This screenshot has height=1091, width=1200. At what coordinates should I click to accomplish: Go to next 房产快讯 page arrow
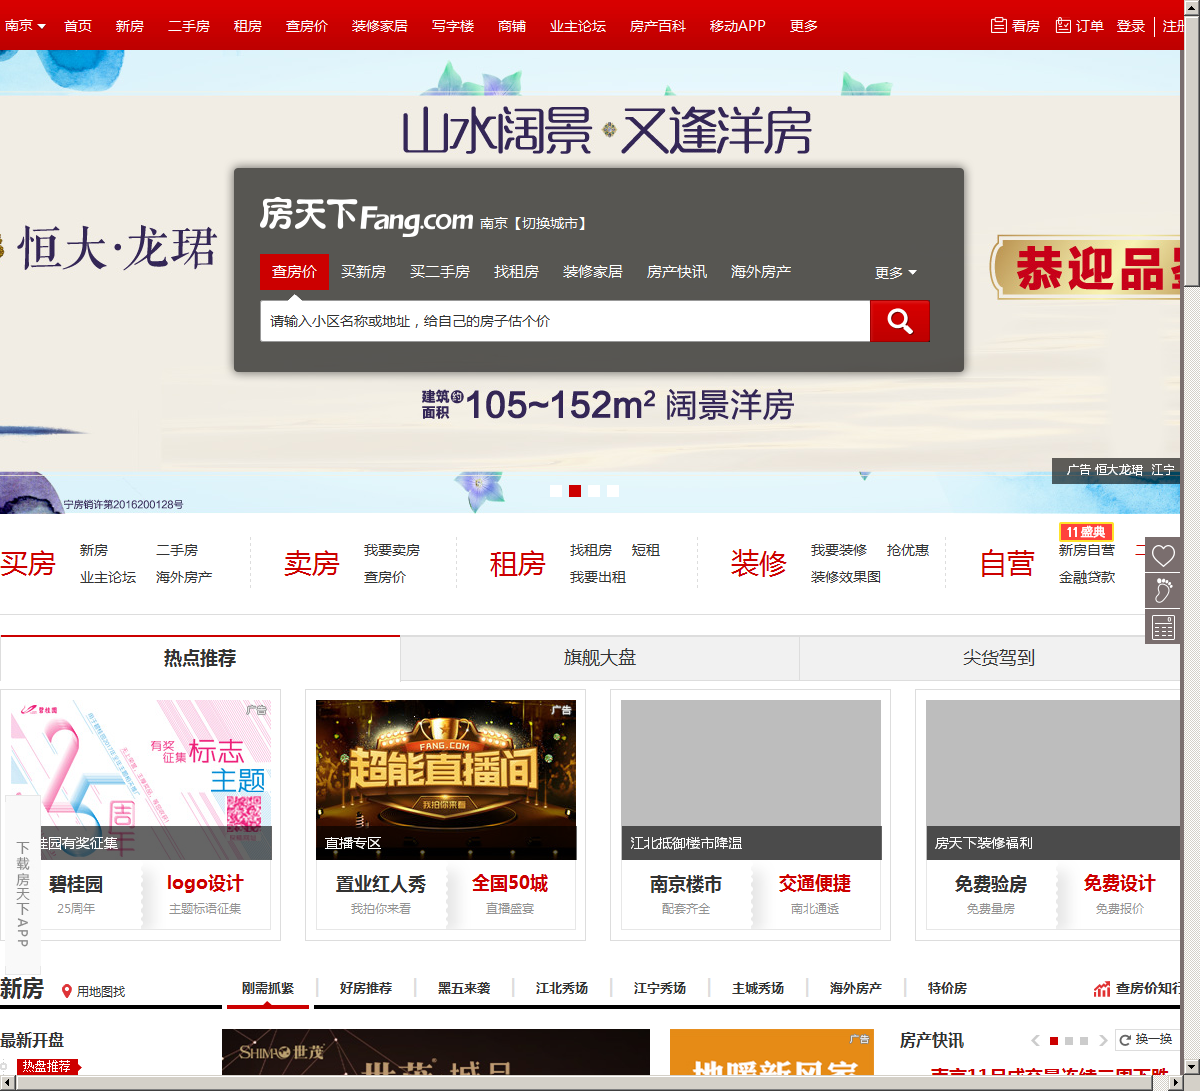(1103, 1041)
